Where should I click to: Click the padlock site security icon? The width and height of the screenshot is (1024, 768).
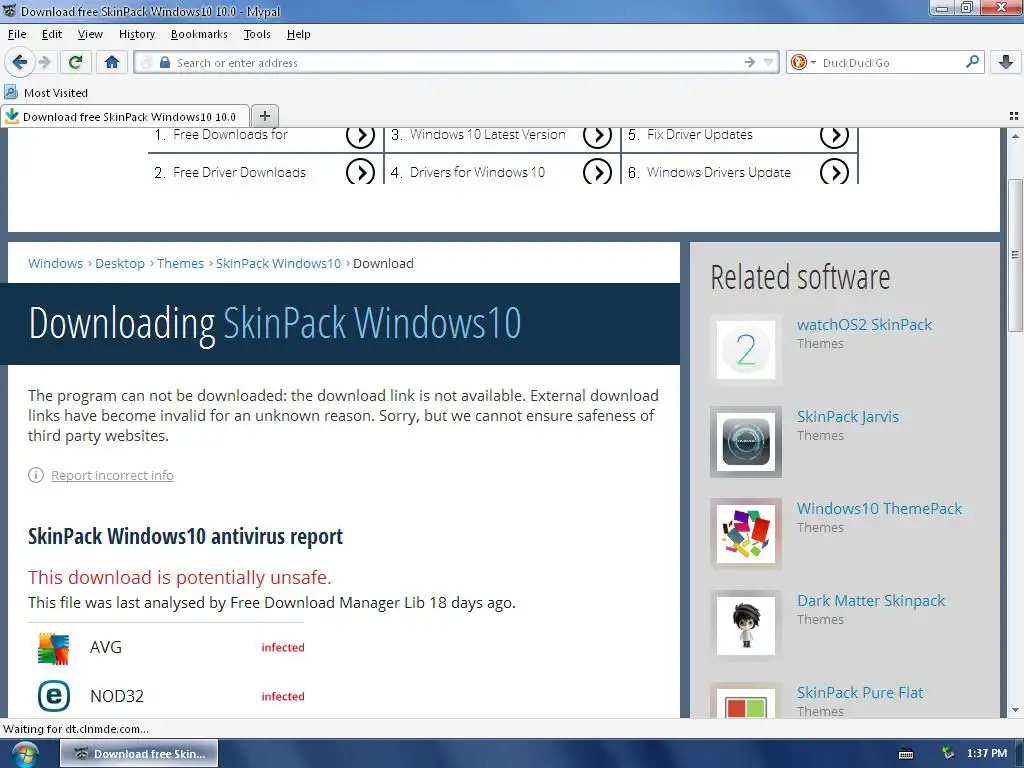point(165,63)
